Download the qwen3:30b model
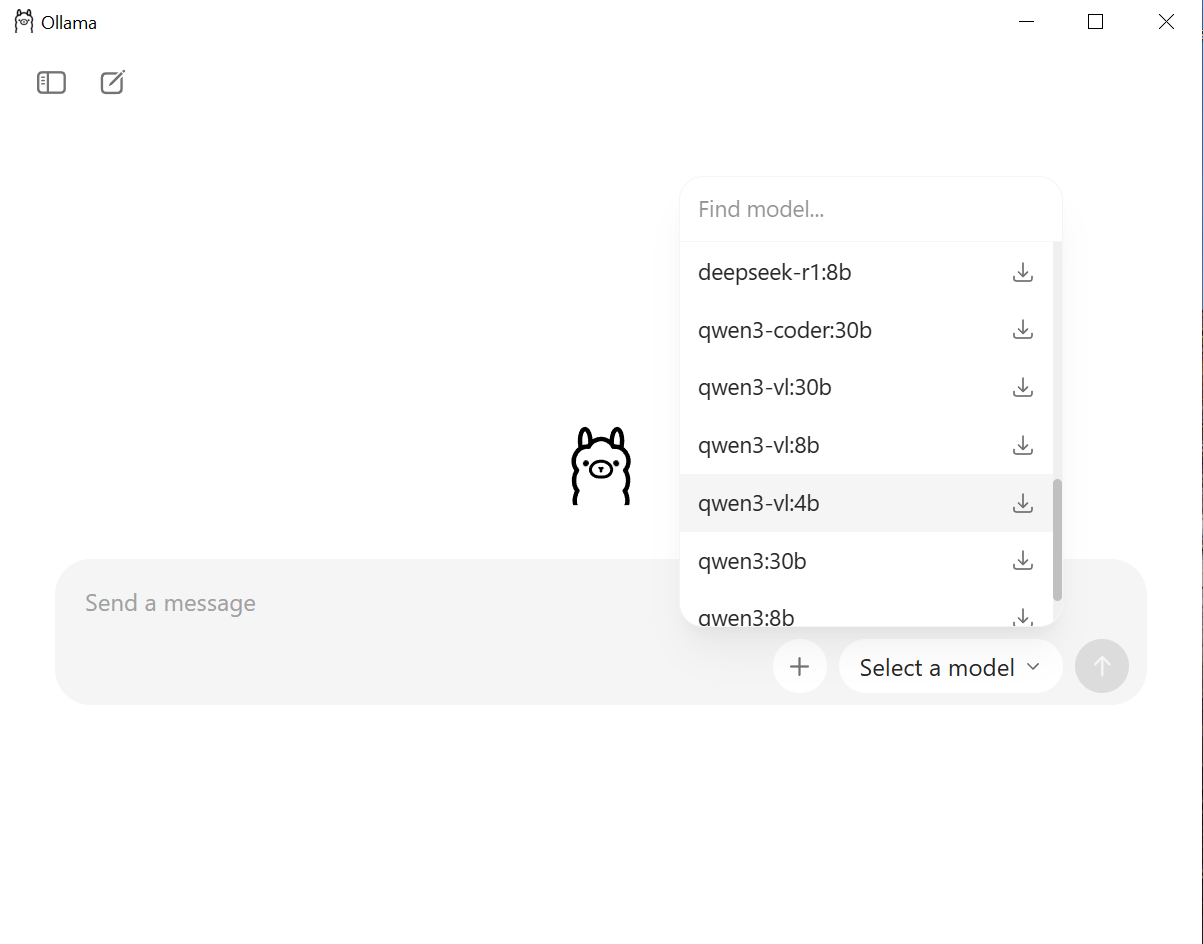 coord(1022,561)
